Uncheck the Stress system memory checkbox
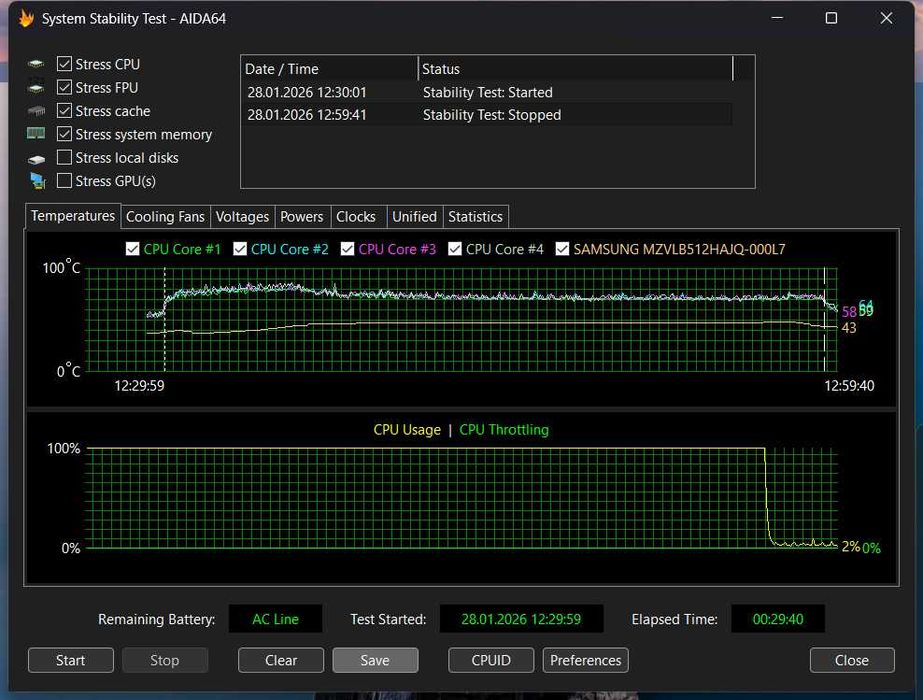 (x=64, y=134)
